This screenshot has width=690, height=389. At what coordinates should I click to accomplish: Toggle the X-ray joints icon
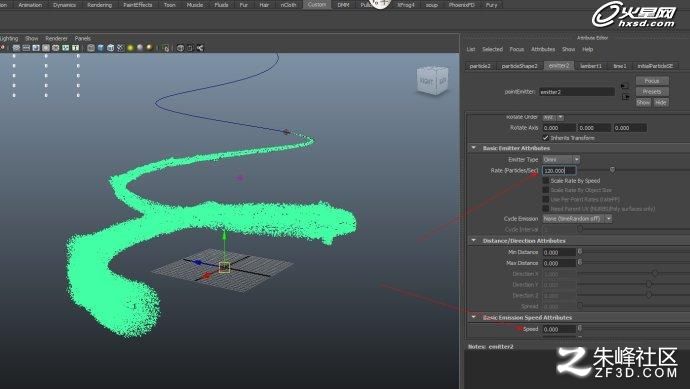click(x=200, y=48)
